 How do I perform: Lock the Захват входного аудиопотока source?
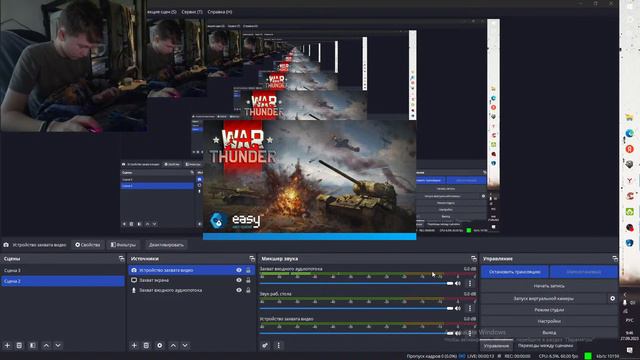[x=248, y=290]
